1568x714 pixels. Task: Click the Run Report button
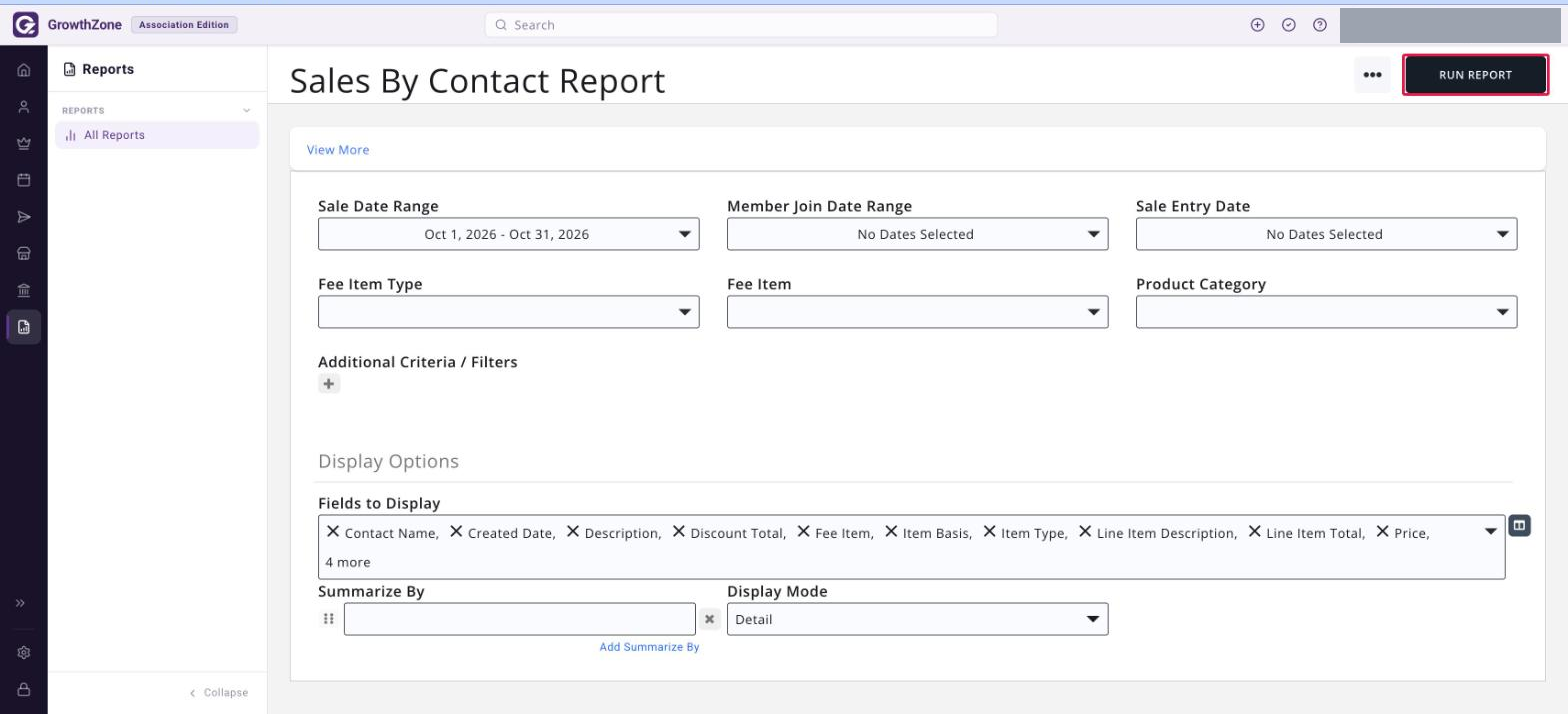(x=1475, y=75)
